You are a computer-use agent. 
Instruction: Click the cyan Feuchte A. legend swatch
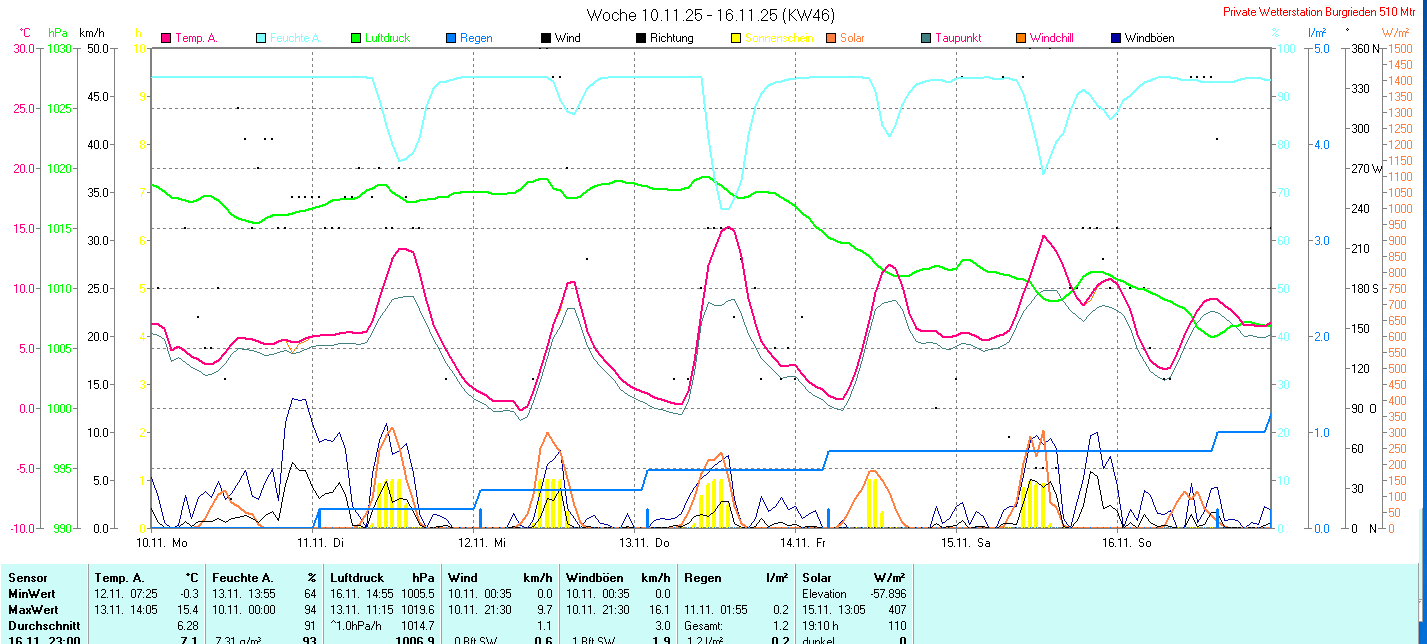(x=261, y=38)
